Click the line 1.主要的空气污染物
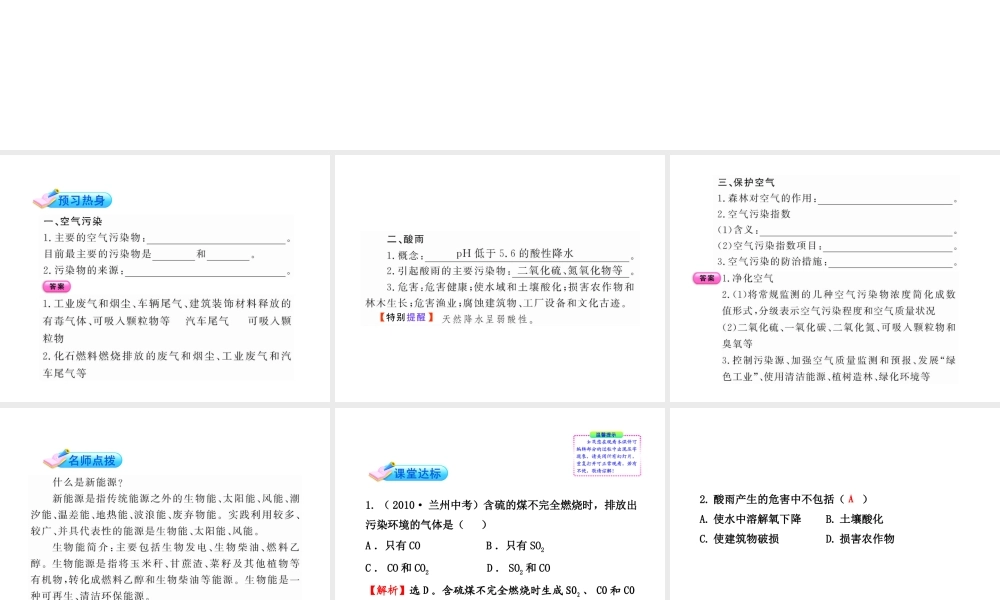Image resolution: width=1000 pixels, height=600 pixels. tap(167, 238)
